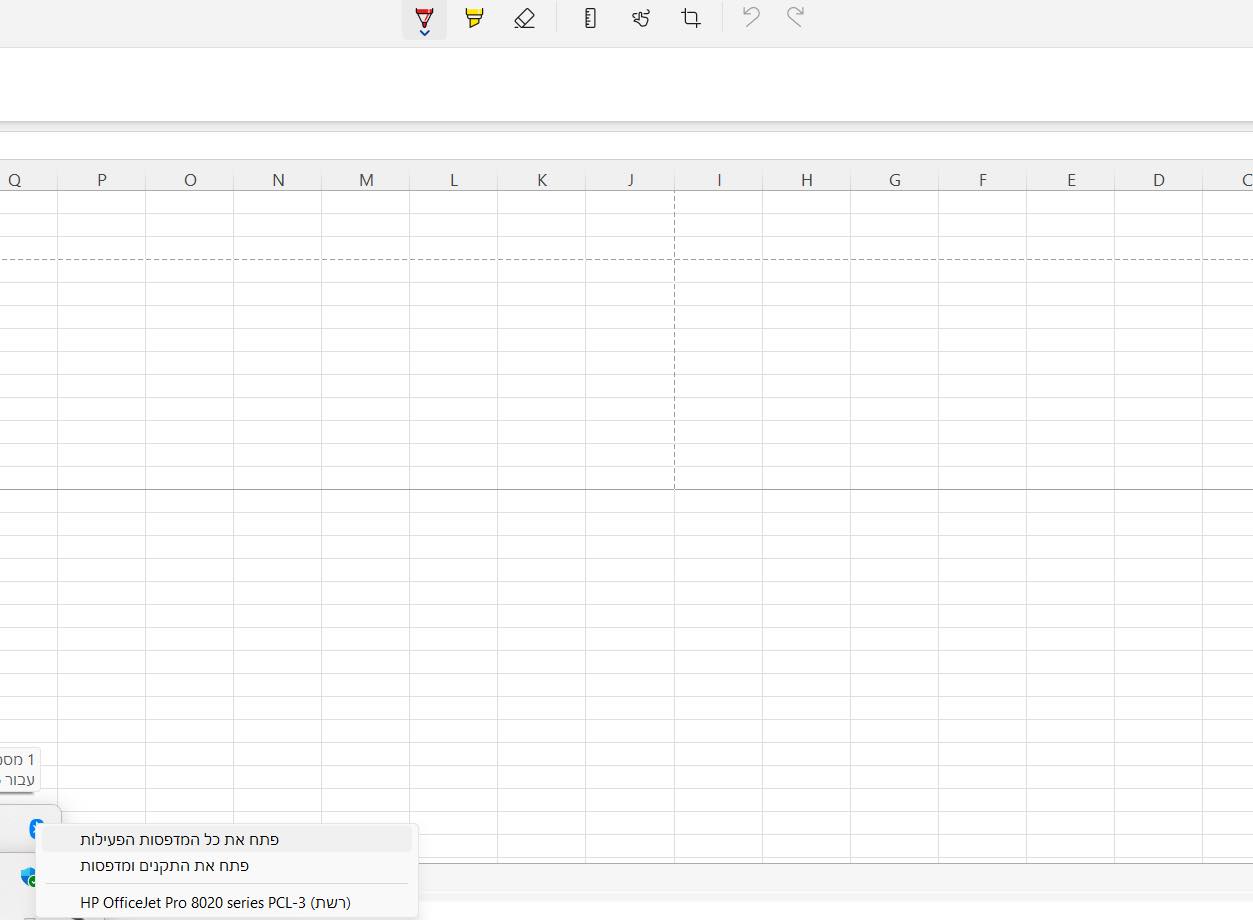Open the Windows Security shield icon

(29, 877)
